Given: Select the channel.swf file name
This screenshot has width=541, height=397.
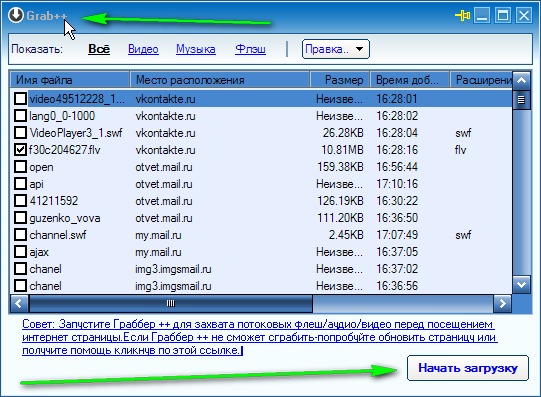Looking at the screenshot, I should [58, 235].
